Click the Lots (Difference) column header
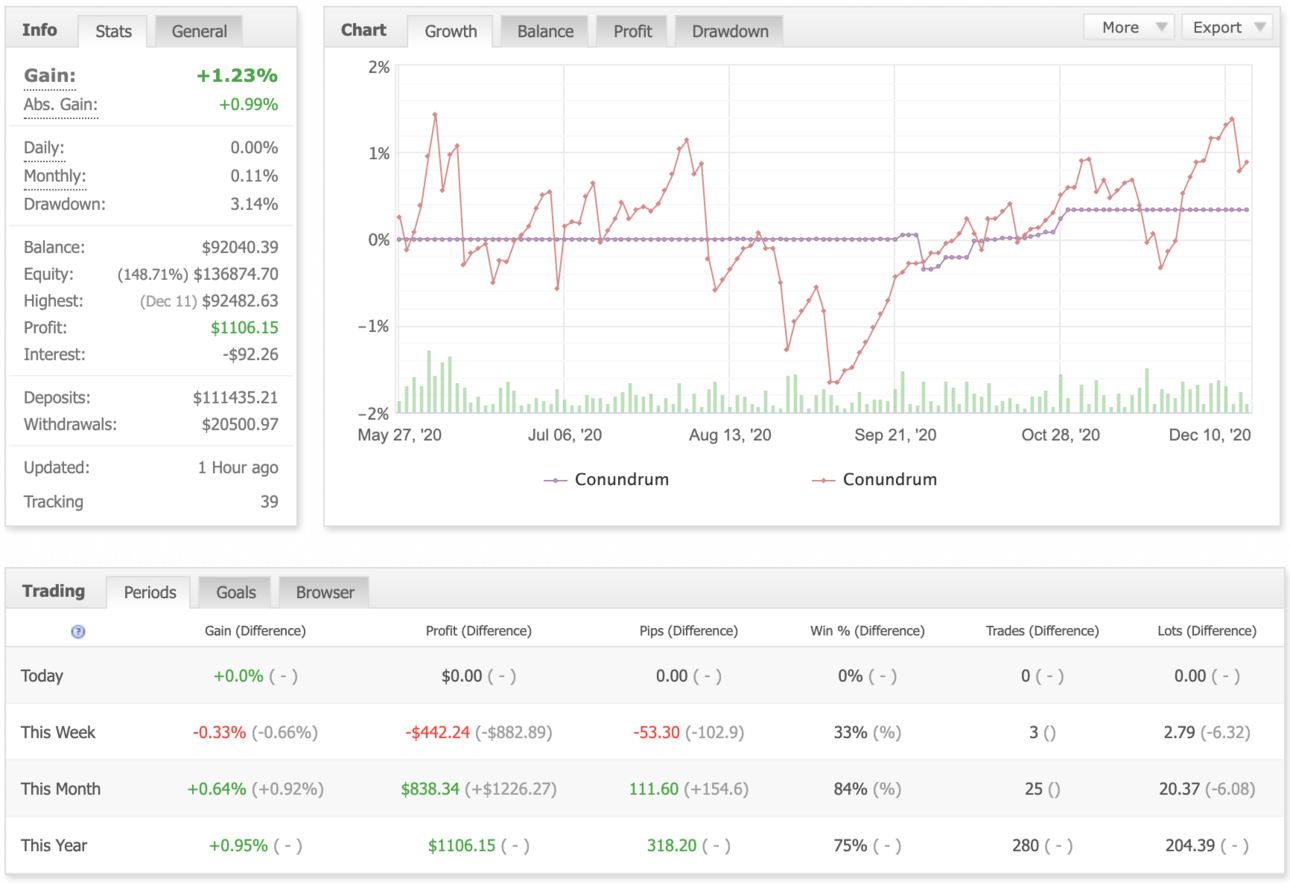 [1207, 631]
